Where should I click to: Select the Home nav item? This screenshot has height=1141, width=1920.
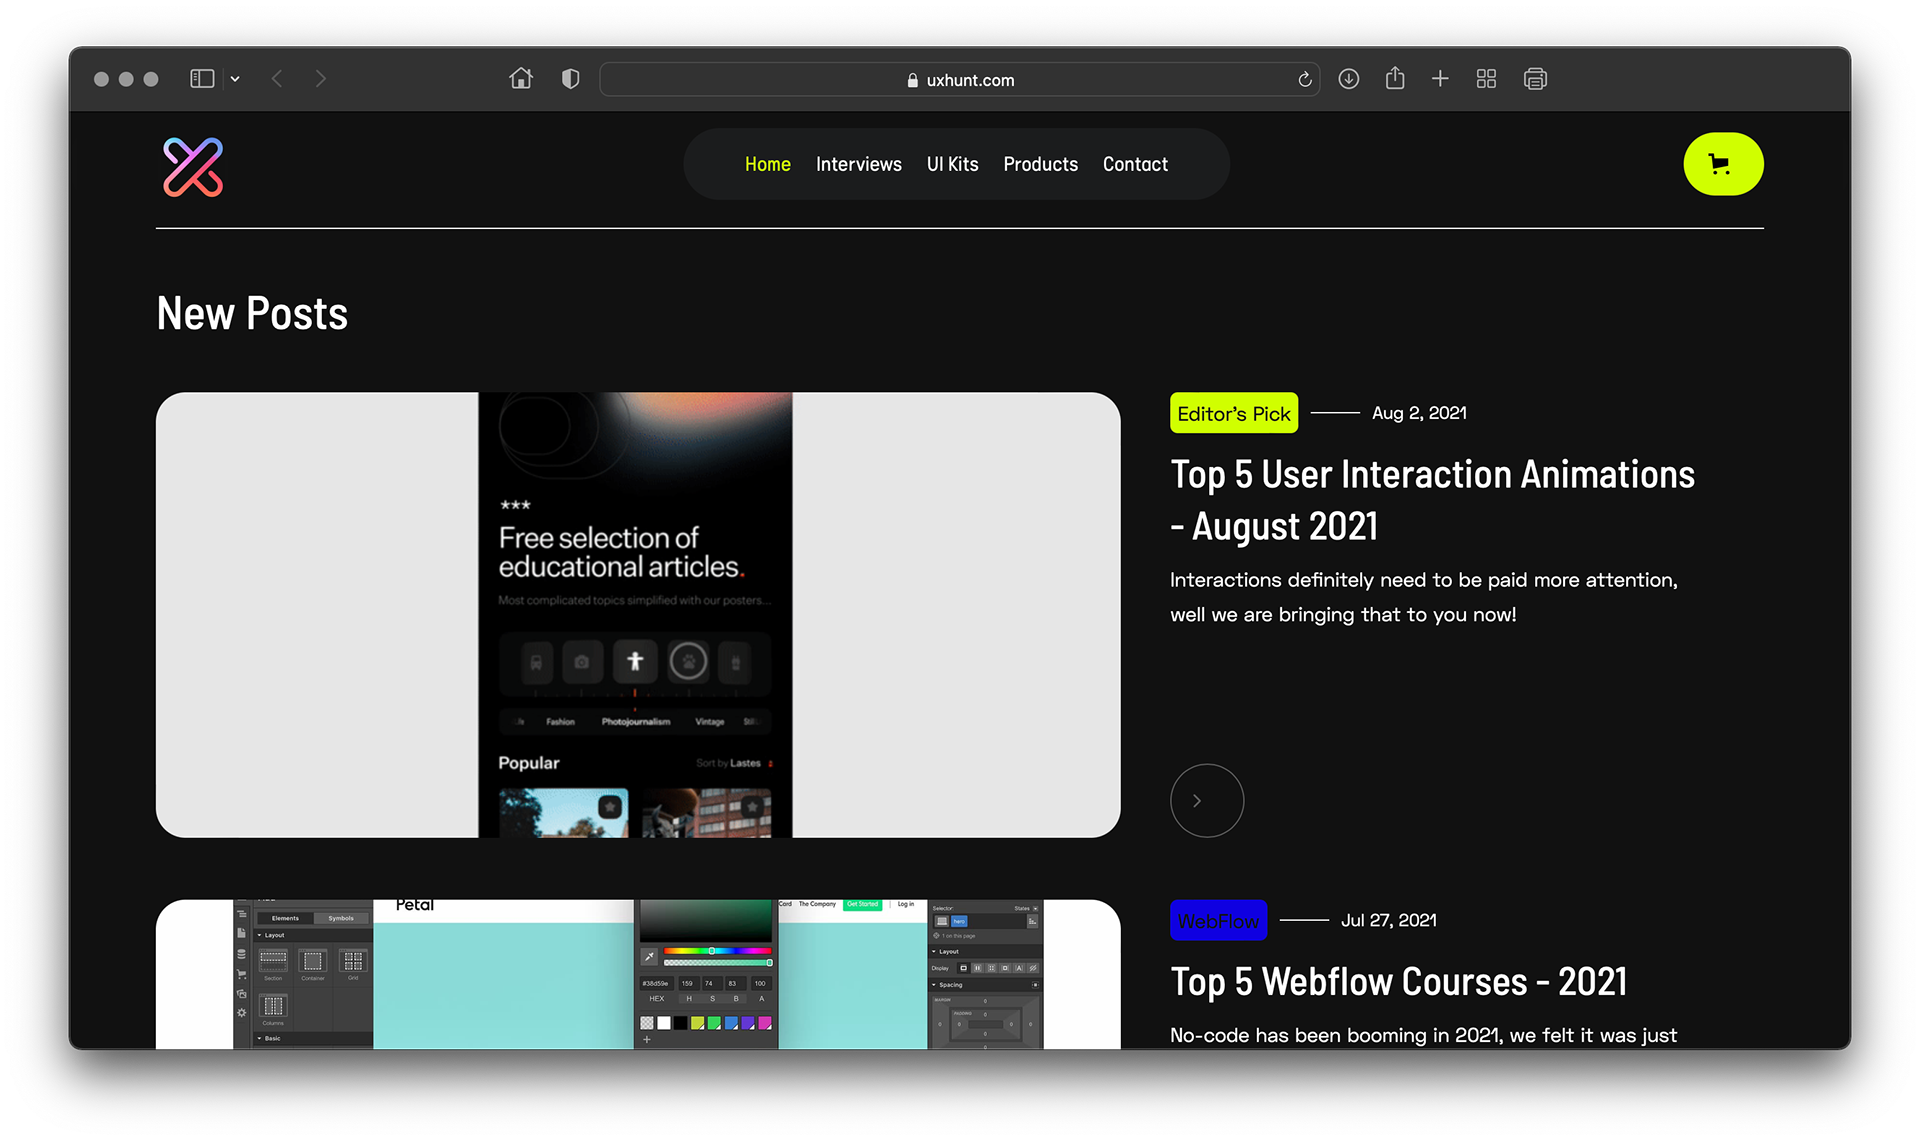pyautogui.click(x=768, y=164)
